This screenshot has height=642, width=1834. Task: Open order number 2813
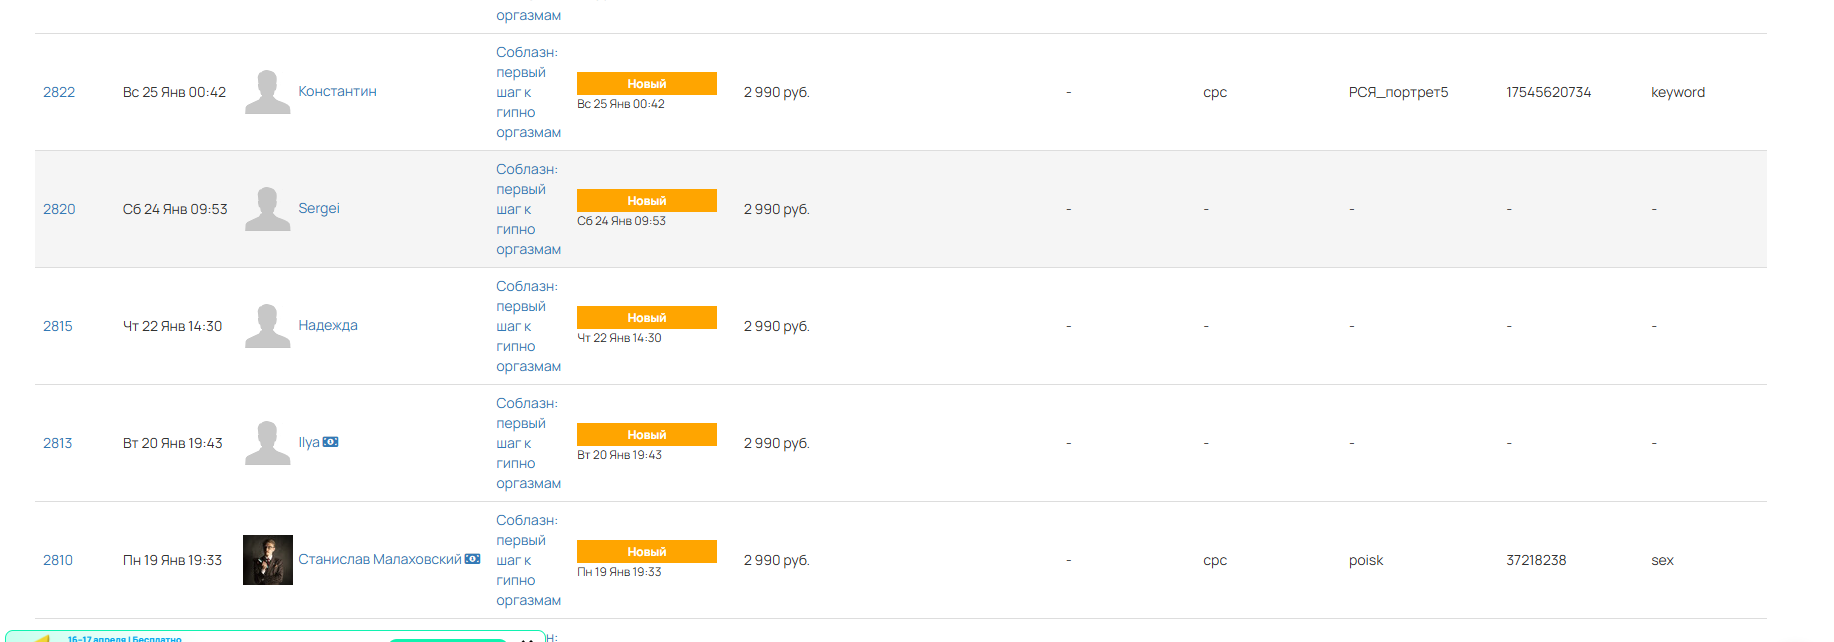coord(58,443)
